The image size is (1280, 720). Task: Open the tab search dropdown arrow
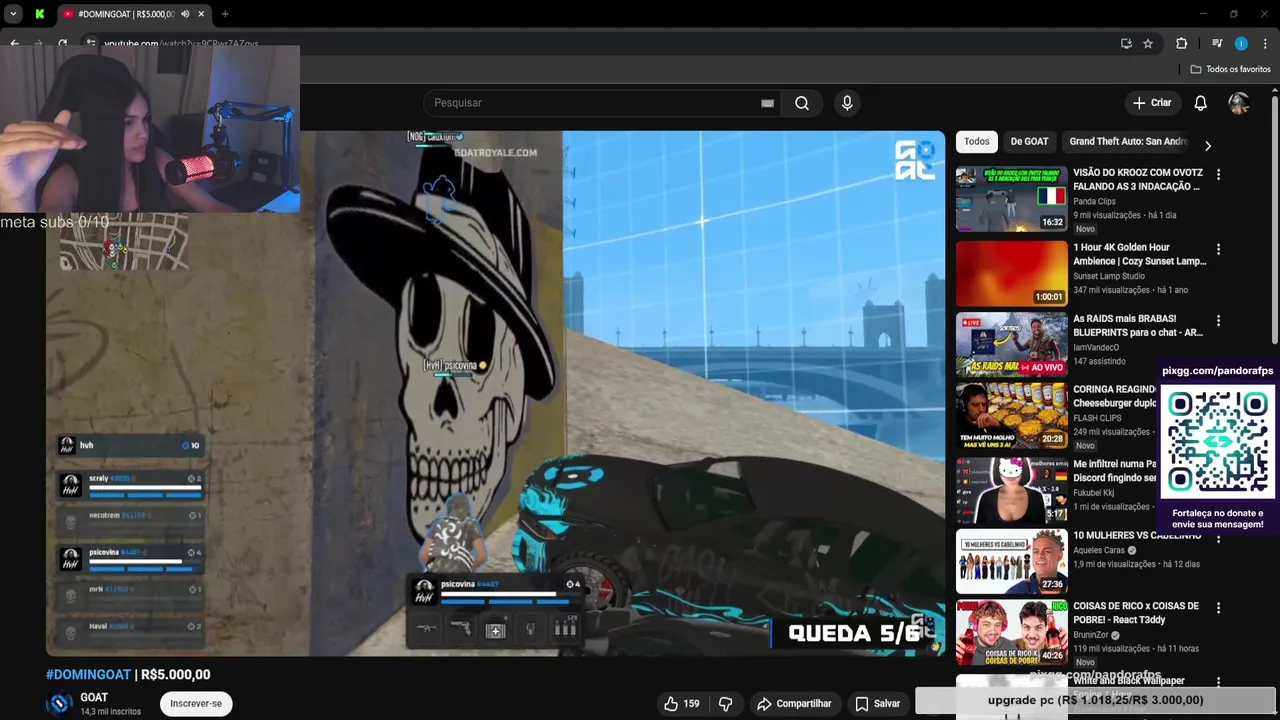13,14
